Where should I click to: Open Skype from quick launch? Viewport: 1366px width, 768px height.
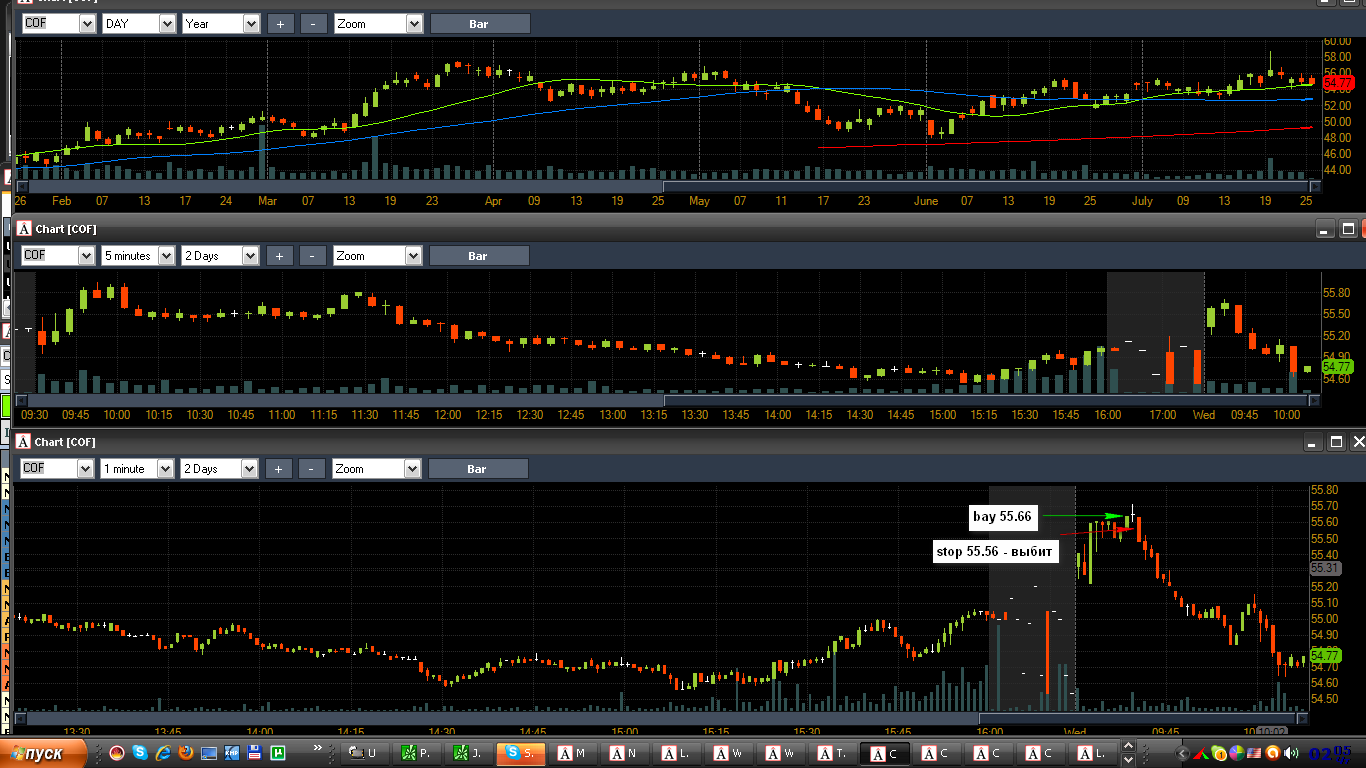(x=140, y=753)
